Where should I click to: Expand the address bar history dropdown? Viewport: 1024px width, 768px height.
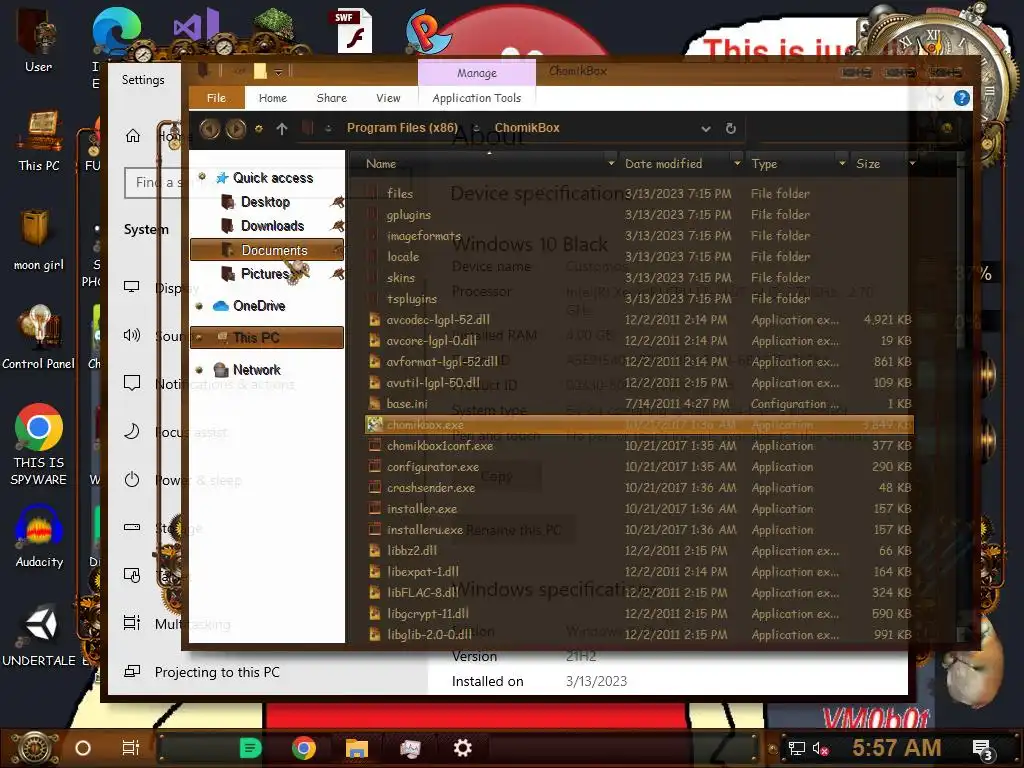706,129
